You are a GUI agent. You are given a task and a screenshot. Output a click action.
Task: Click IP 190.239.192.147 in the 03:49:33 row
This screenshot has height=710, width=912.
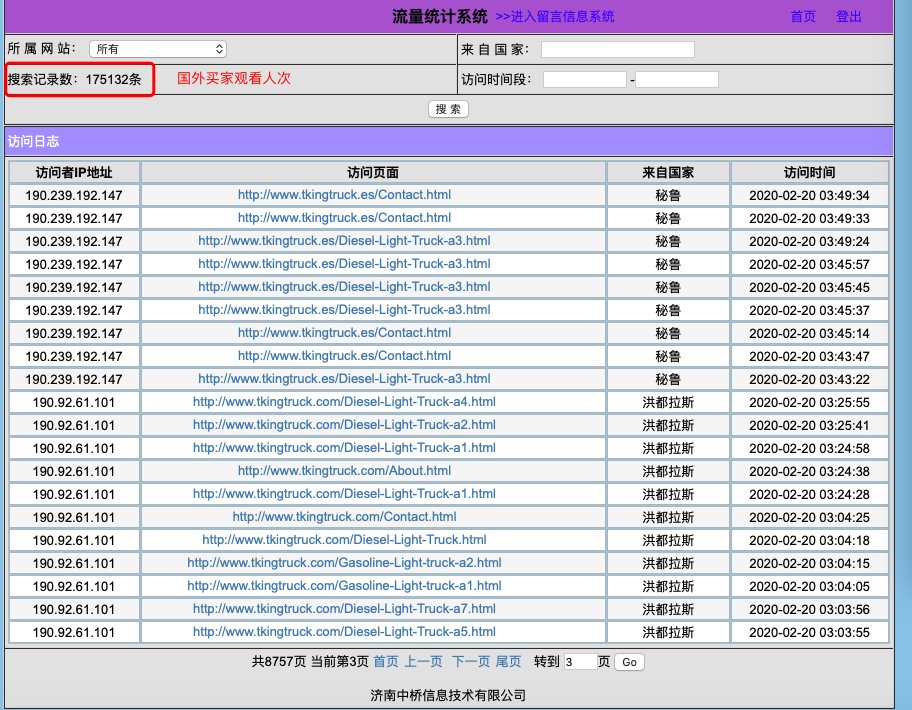click(74, 219)
